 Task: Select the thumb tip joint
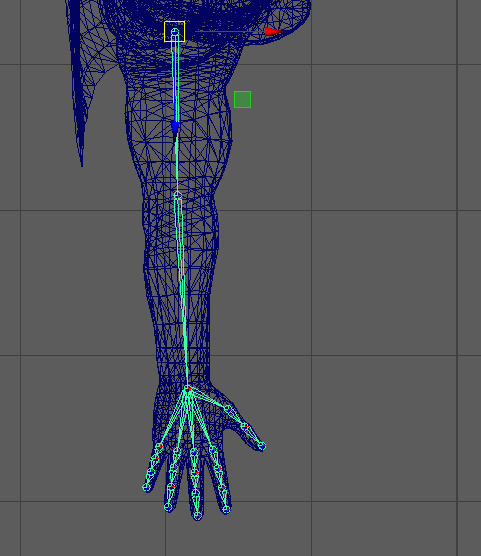pyautogui.click(x=262, y=446)
